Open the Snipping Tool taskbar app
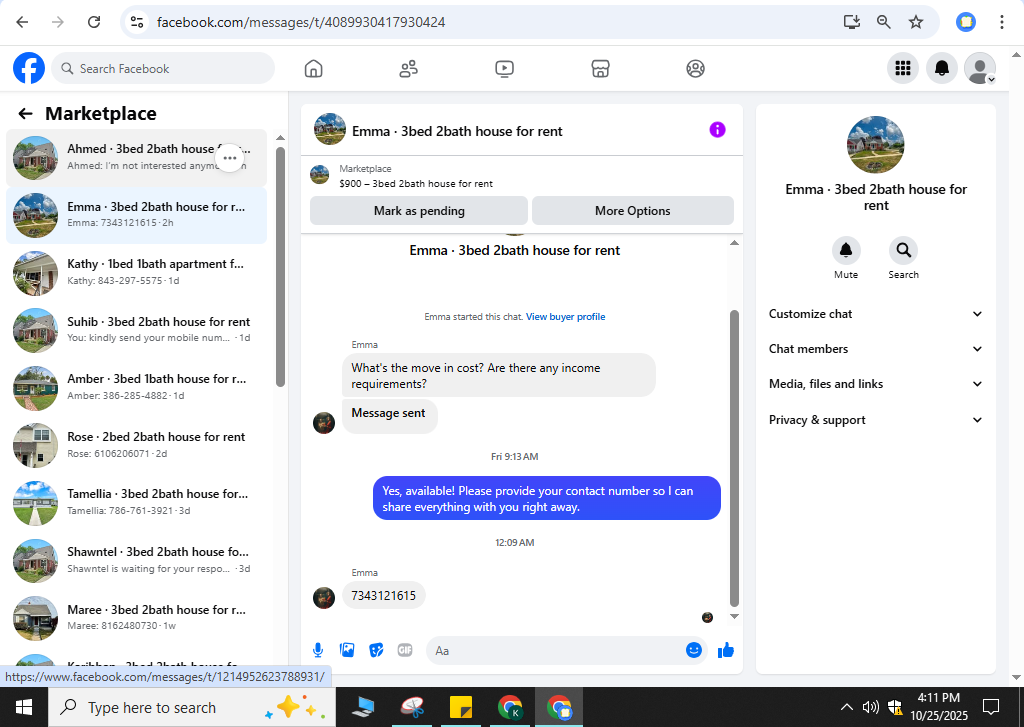The image size is (1024, 727). (x=413, y=707)
